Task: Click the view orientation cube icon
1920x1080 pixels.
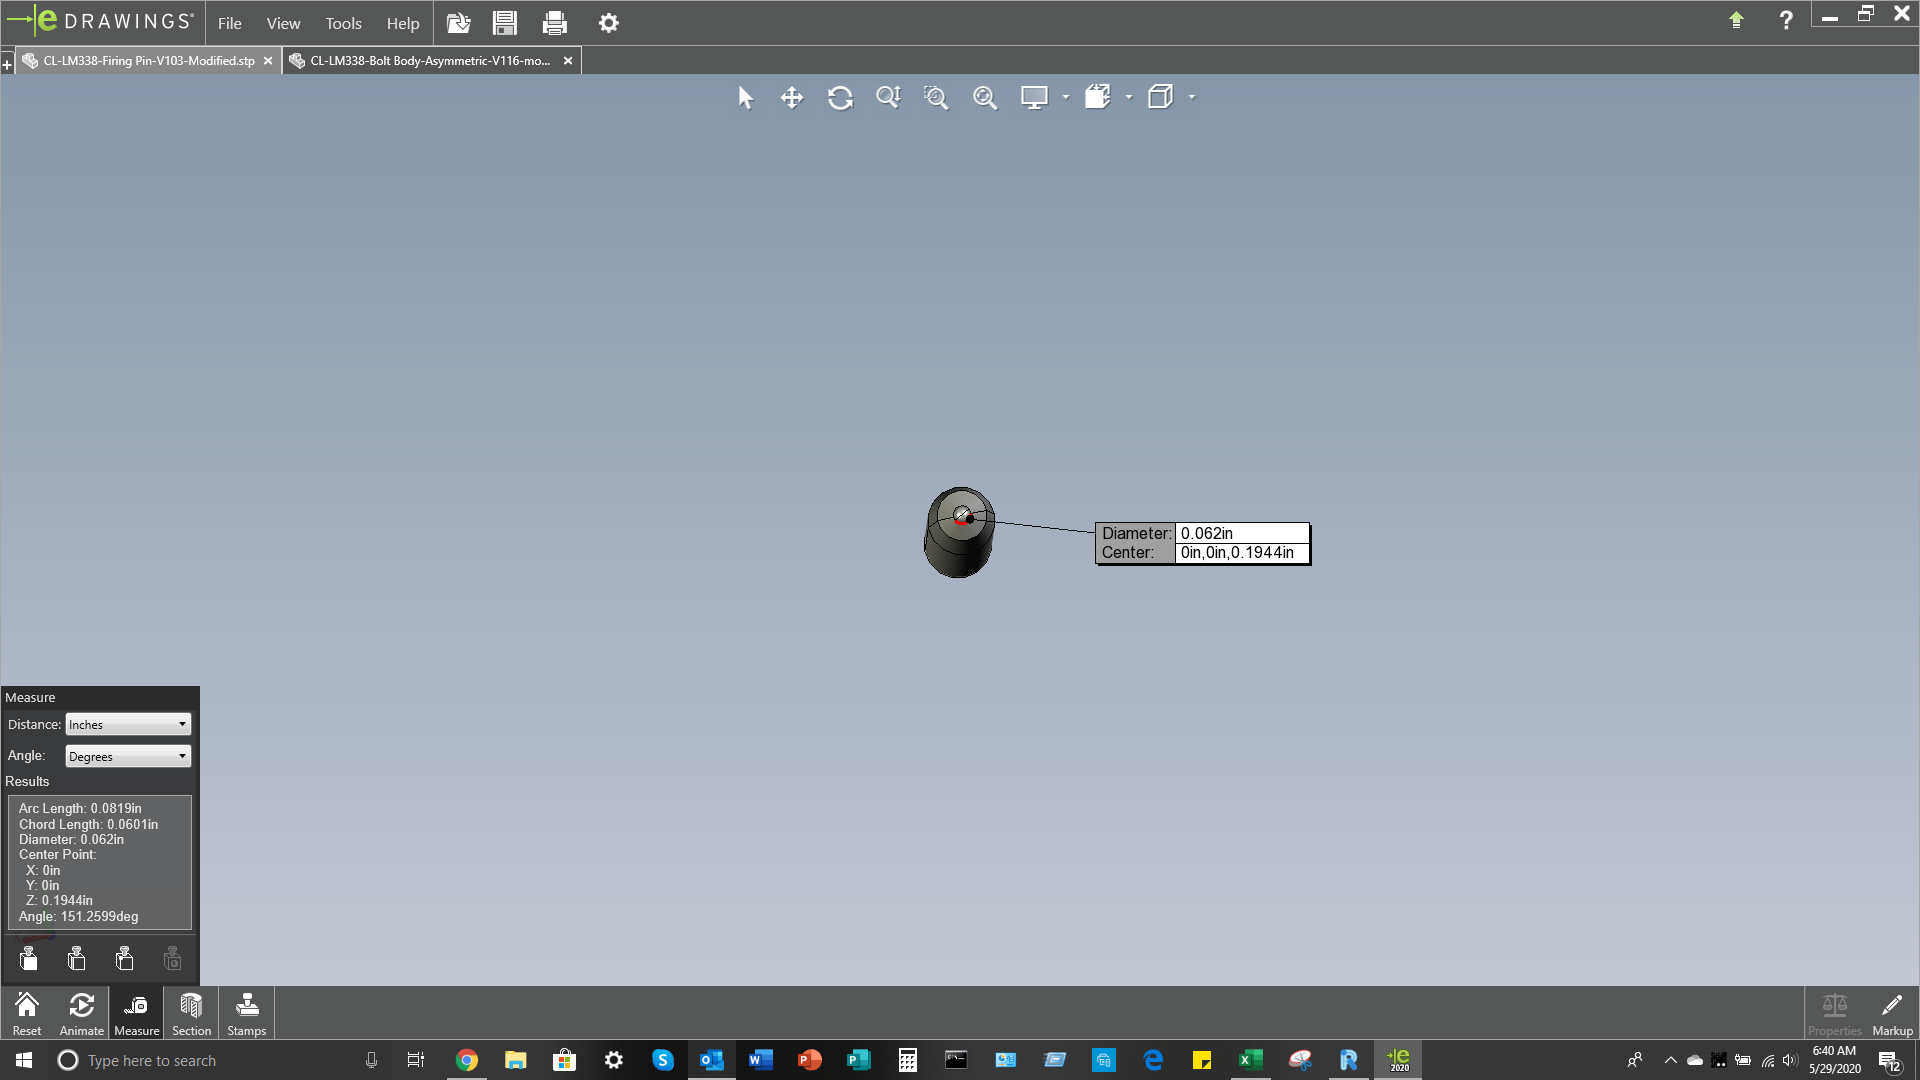Action: coord(1160,97)
